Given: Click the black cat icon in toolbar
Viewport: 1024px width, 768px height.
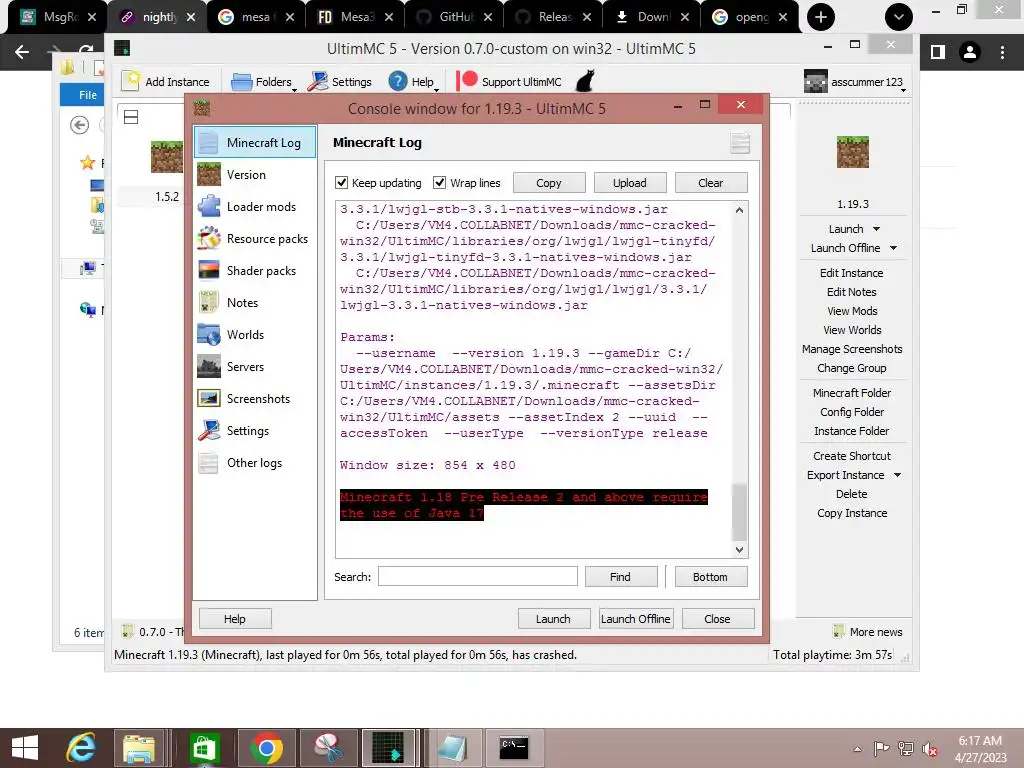Looking at the screenshot, I should 585,81.
